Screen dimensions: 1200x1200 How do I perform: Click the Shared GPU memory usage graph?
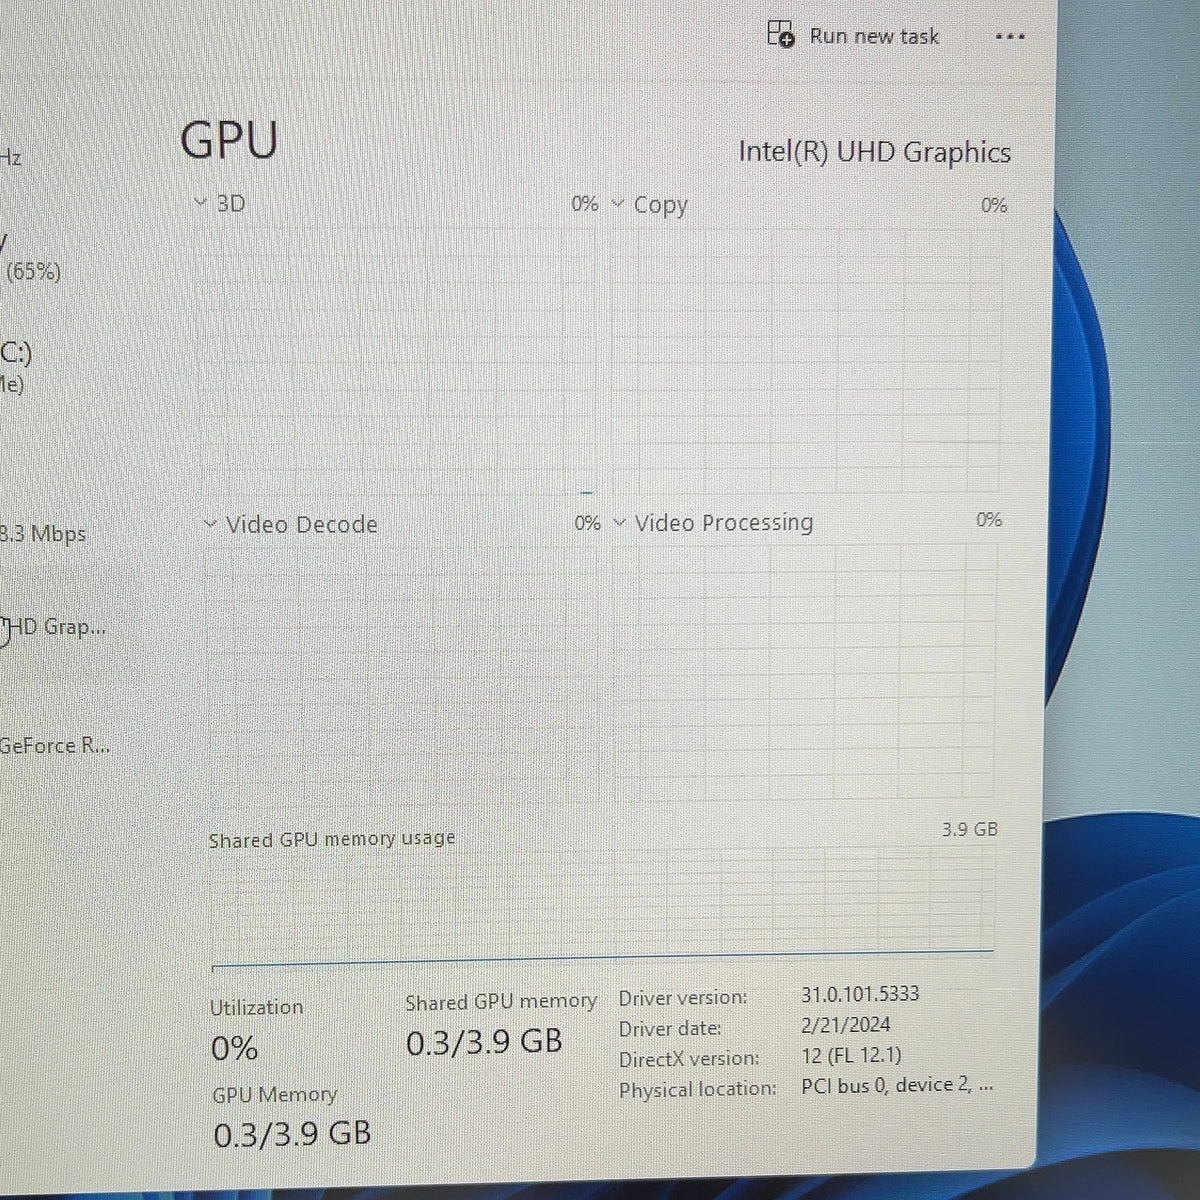click(602, 907)
